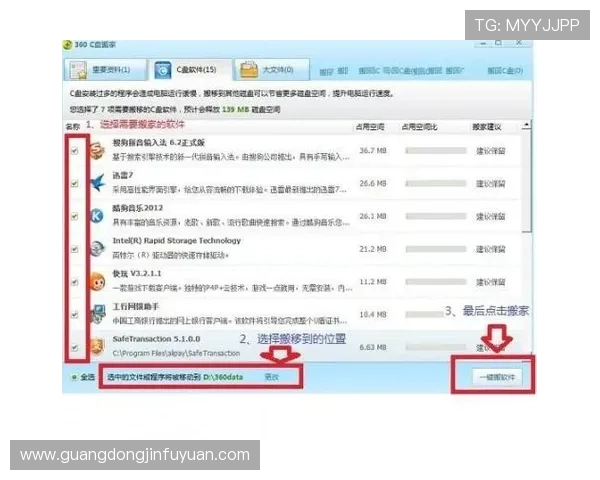Image resolution: width=600 pixels, height=480 pixels.
Task: Click 建议保留 suggestion for 酷狗音乐2012
Action: (x=490, y=217)
